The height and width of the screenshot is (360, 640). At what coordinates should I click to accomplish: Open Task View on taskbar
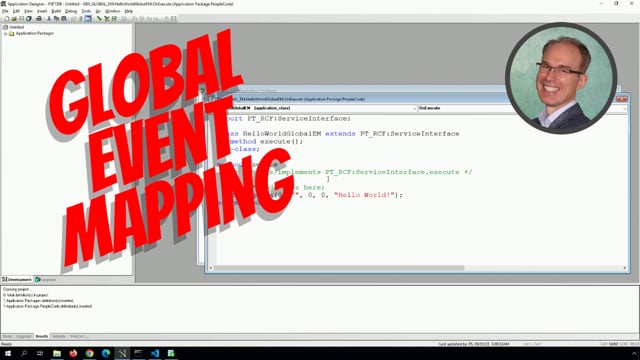click(40, 353)
